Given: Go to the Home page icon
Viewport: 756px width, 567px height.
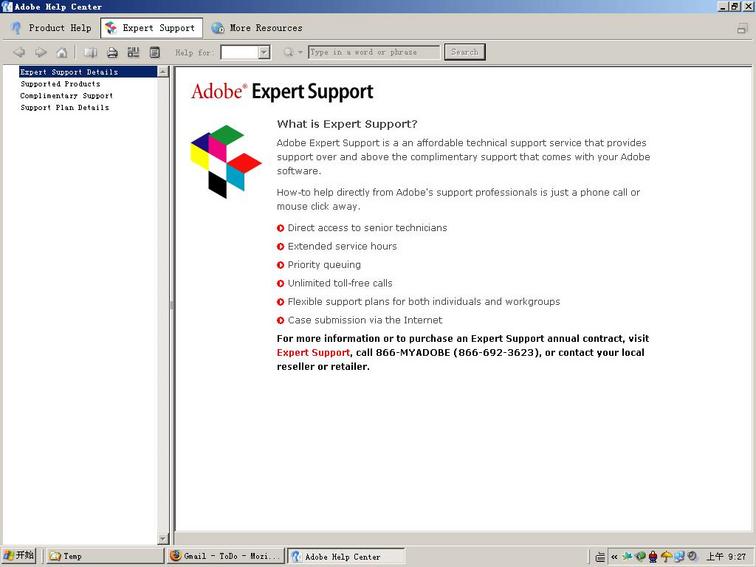Looking at the screenshot, I should click(x=62, y=52).
